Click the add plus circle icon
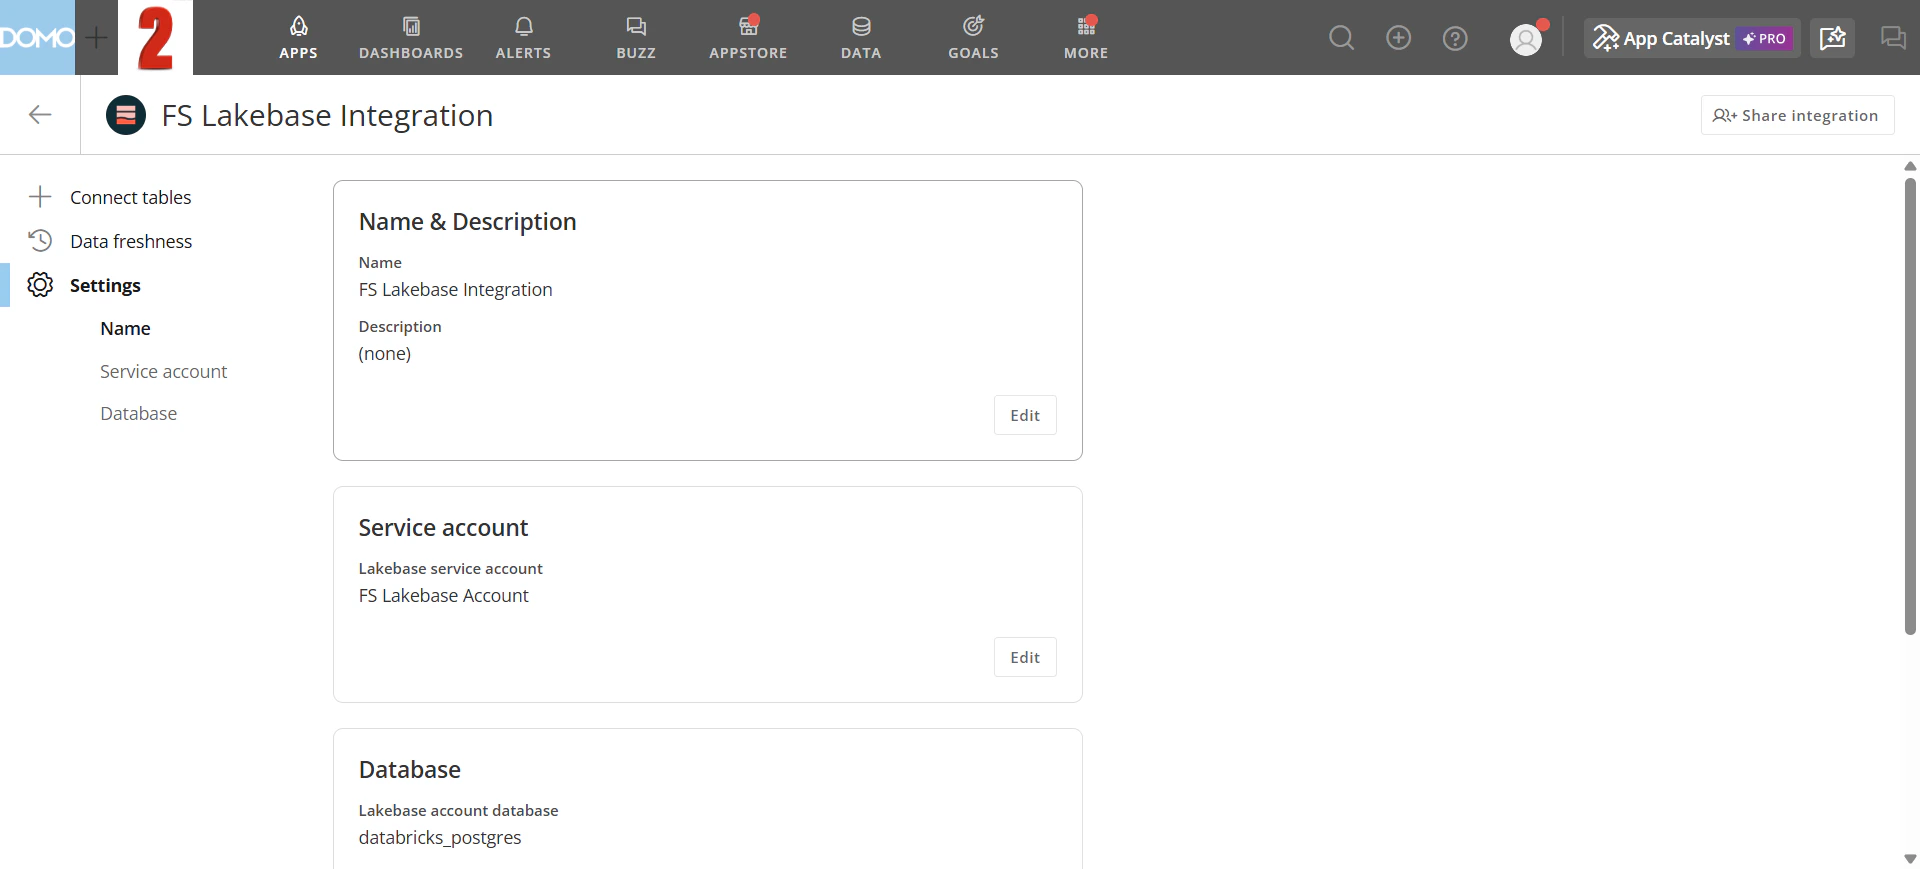 [1398, 38]
